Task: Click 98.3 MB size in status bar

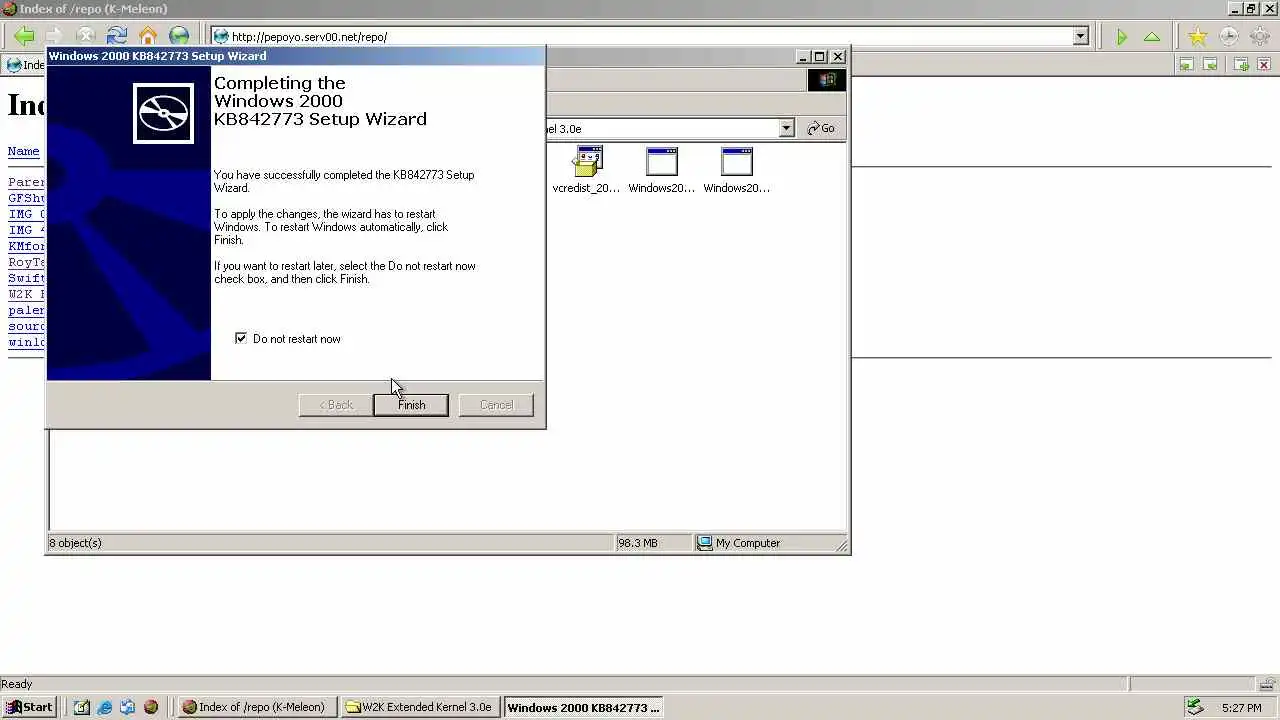Action: [638, 543]
